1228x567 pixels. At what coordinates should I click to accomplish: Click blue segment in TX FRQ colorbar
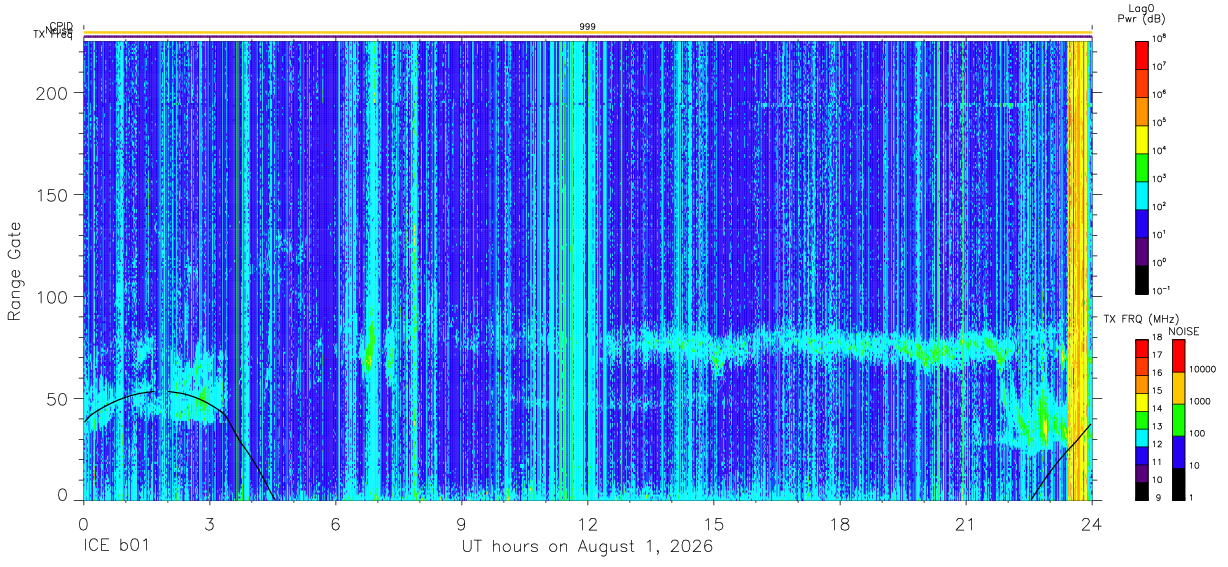point(1141,455)
